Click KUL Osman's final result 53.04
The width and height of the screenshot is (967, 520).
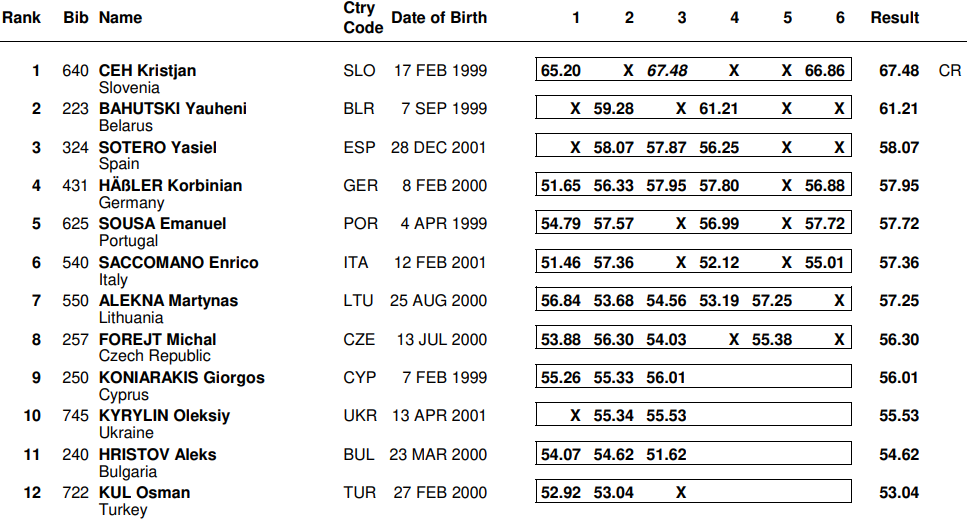(x=899, y=492)
